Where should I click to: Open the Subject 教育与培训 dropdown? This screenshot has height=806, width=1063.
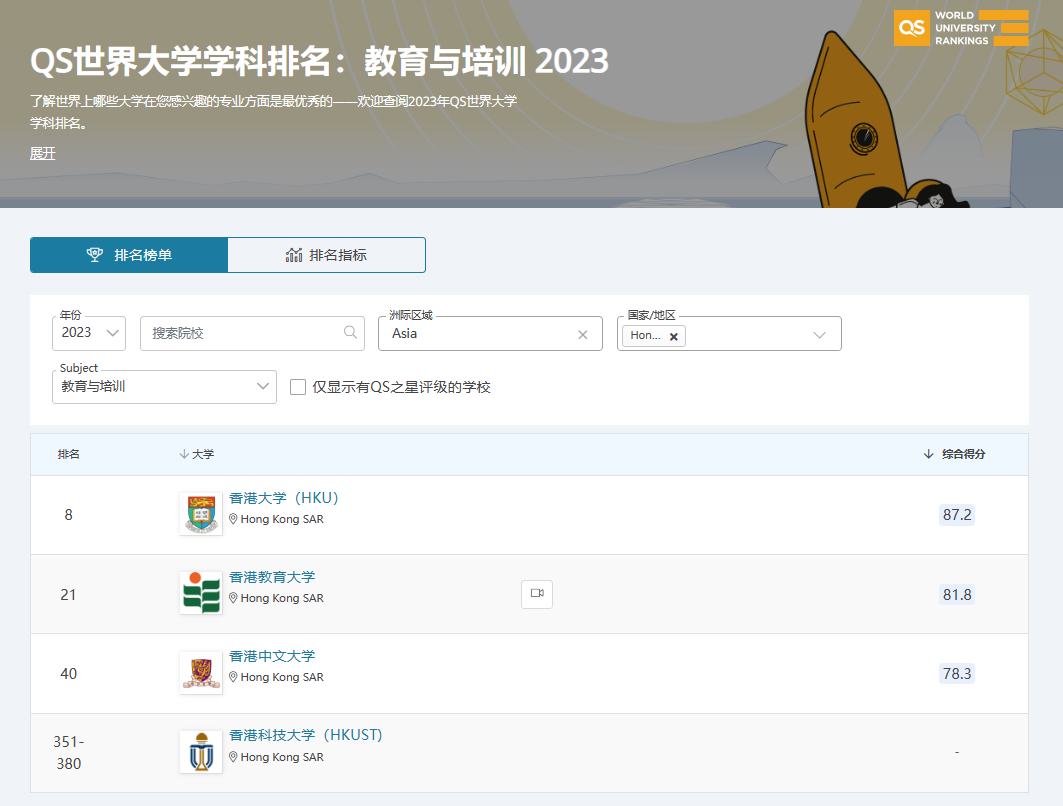click(x=164, y=386)
